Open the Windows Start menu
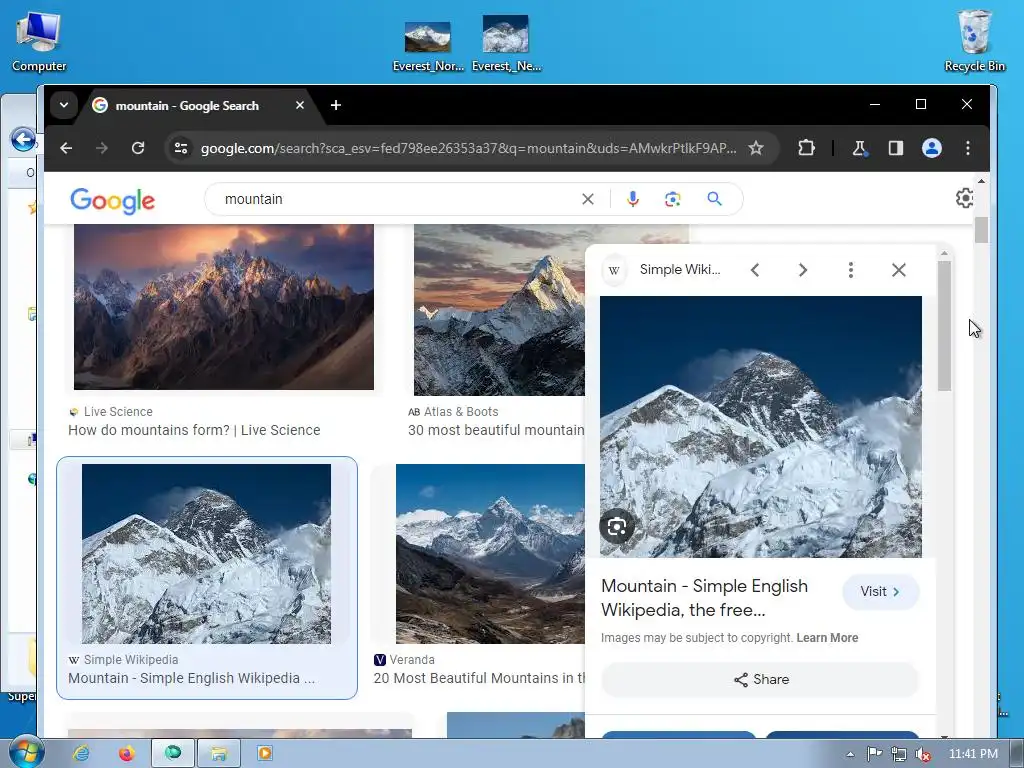The image size is (1024, 768). pos(25,752)
